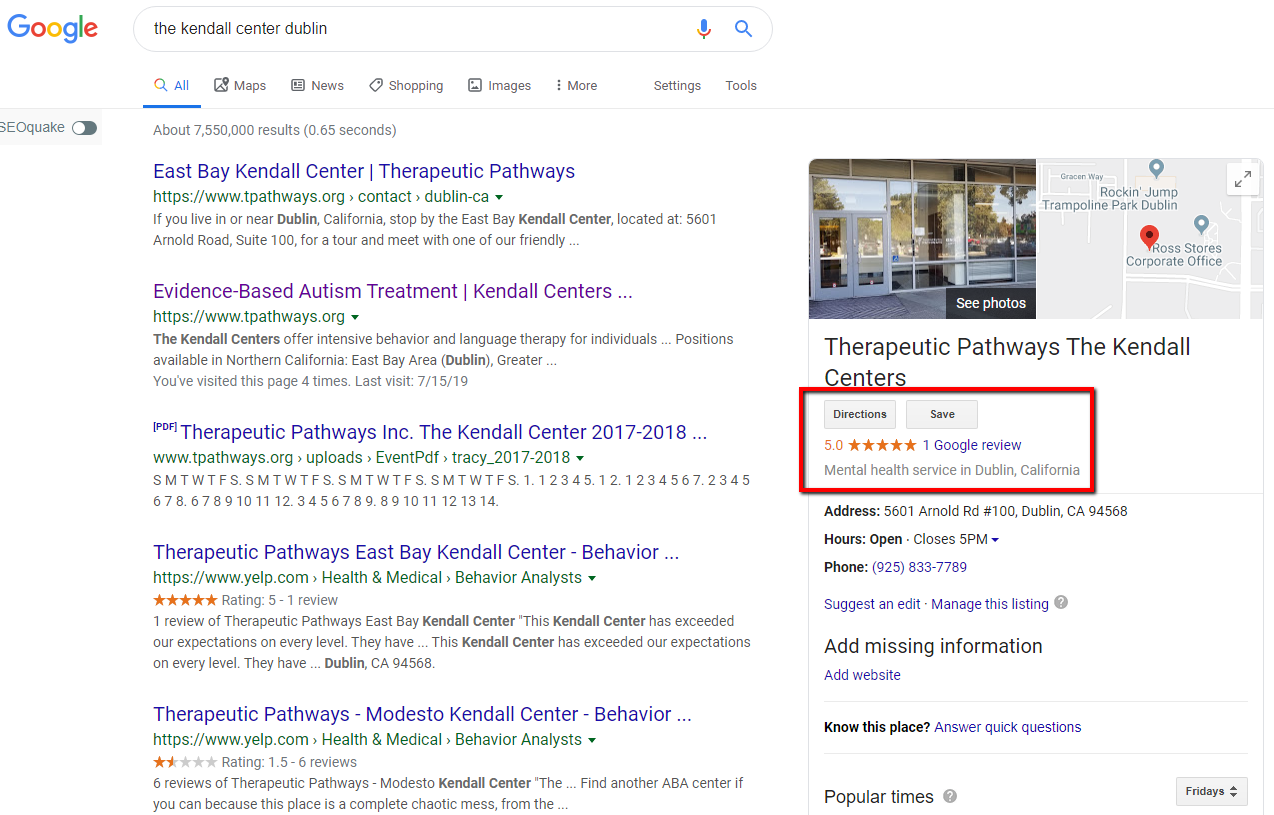Open the More search menu
The image size is (1274, 815).
[576, 86]
